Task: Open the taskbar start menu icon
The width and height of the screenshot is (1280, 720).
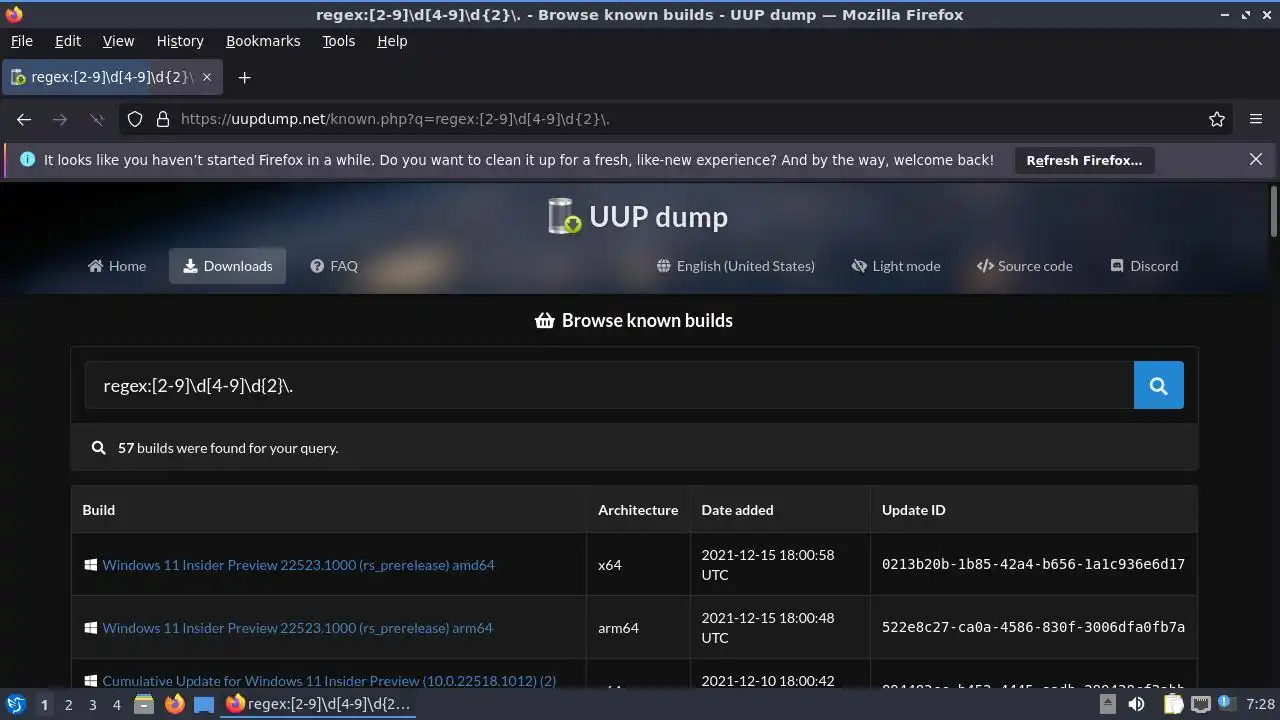Action: coord(15,704)
